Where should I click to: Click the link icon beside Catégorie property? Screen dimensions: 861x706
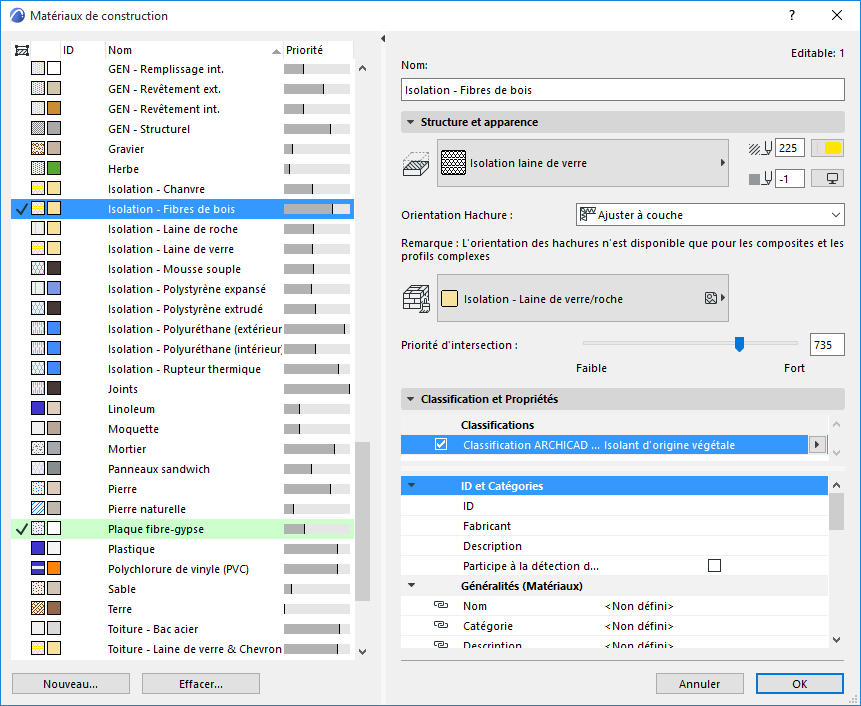[441, 625]
